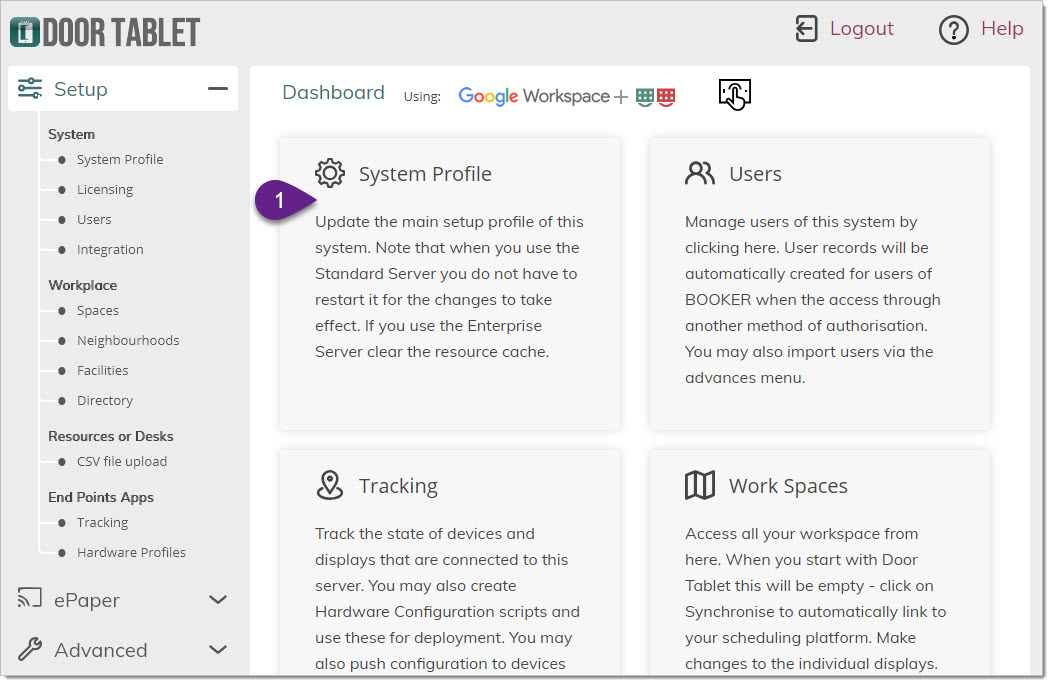1051x684 pixels.
Task: Click the Help question mark icon
Action: click(953, 30)
